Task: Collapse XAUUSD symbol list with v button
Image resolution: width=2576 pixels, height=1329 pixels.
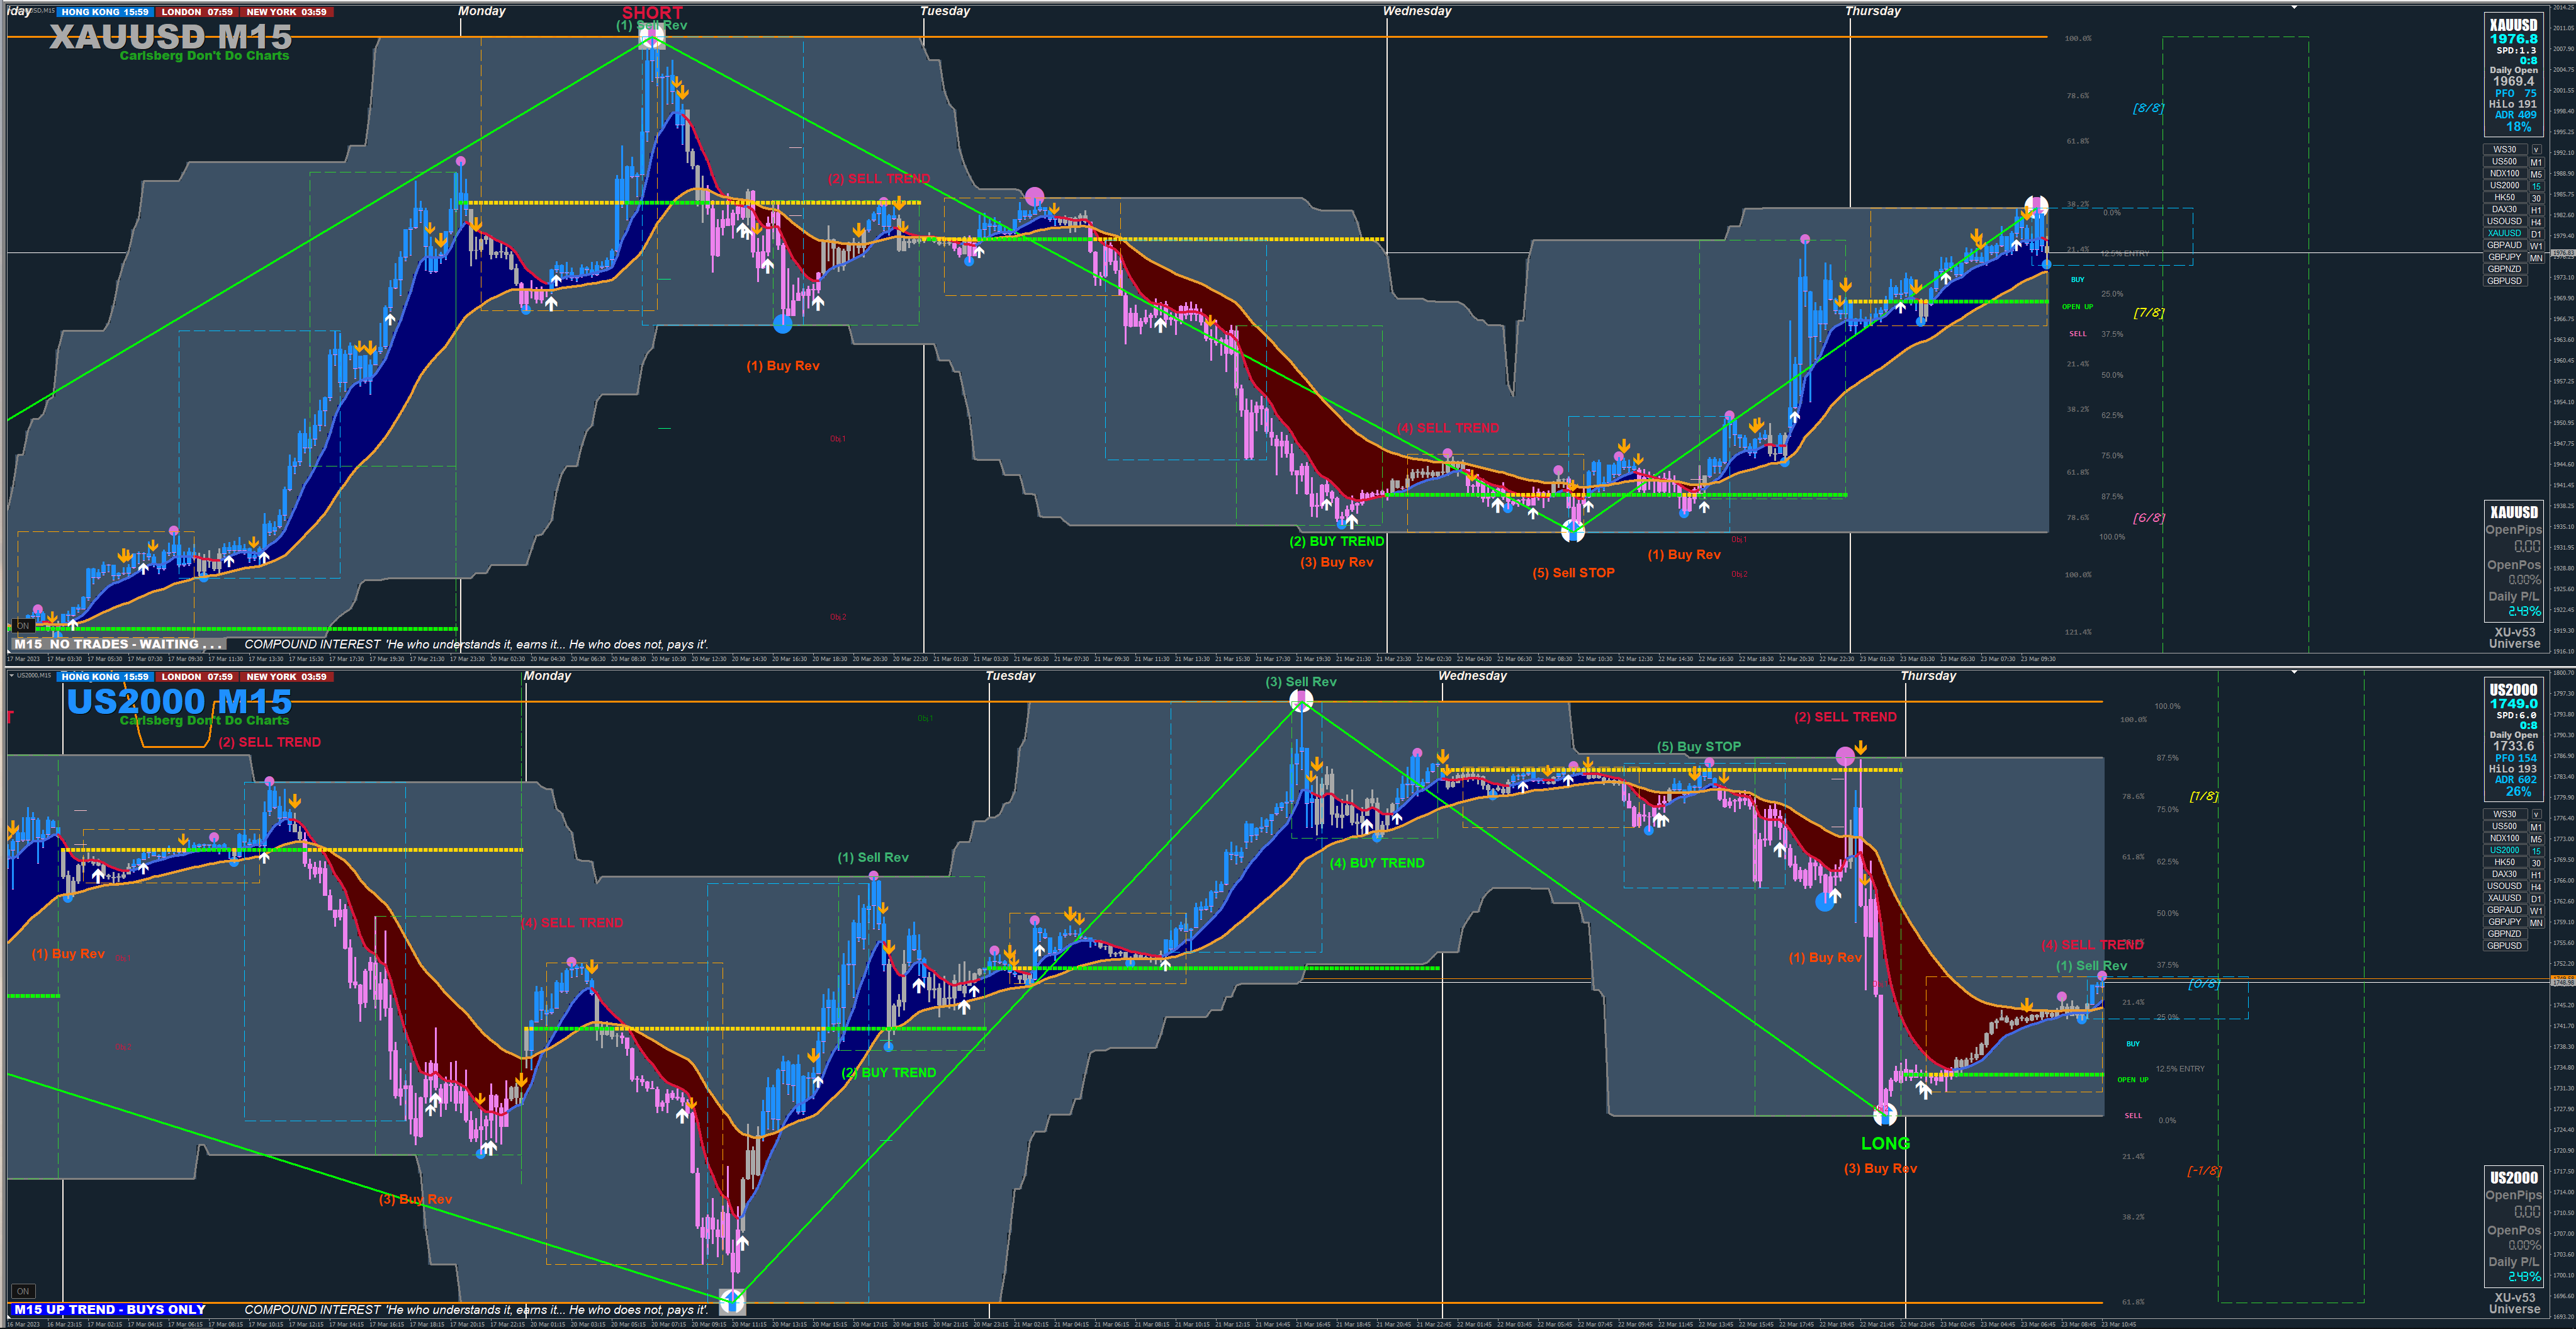Action: tap(2536, 150)
